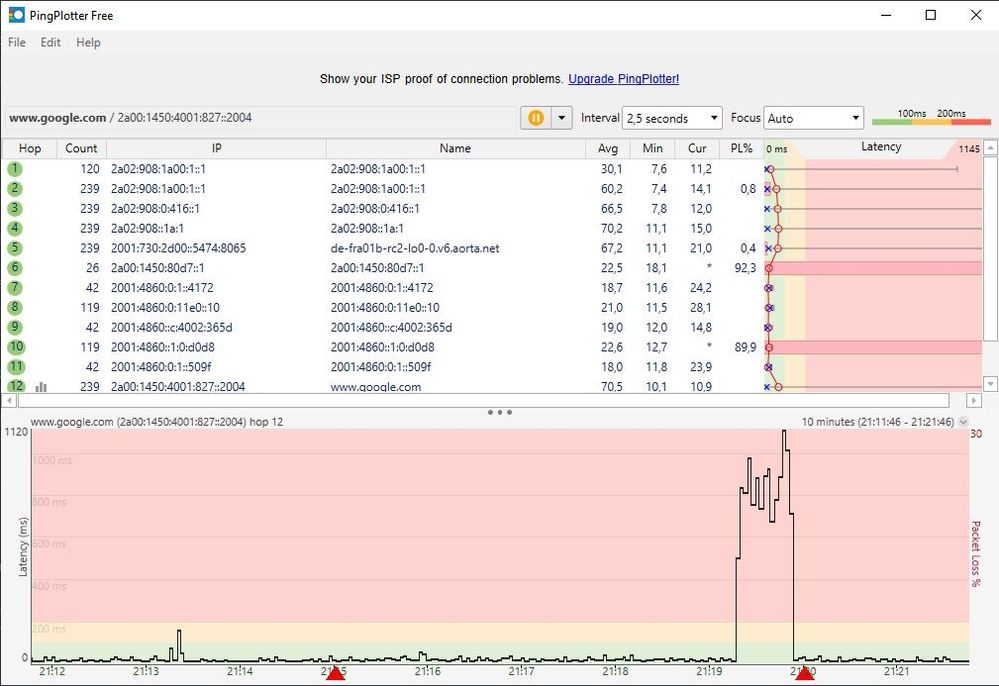
Task: Expand the 10 minutes time range dropdown
Action: coord(963,422)
